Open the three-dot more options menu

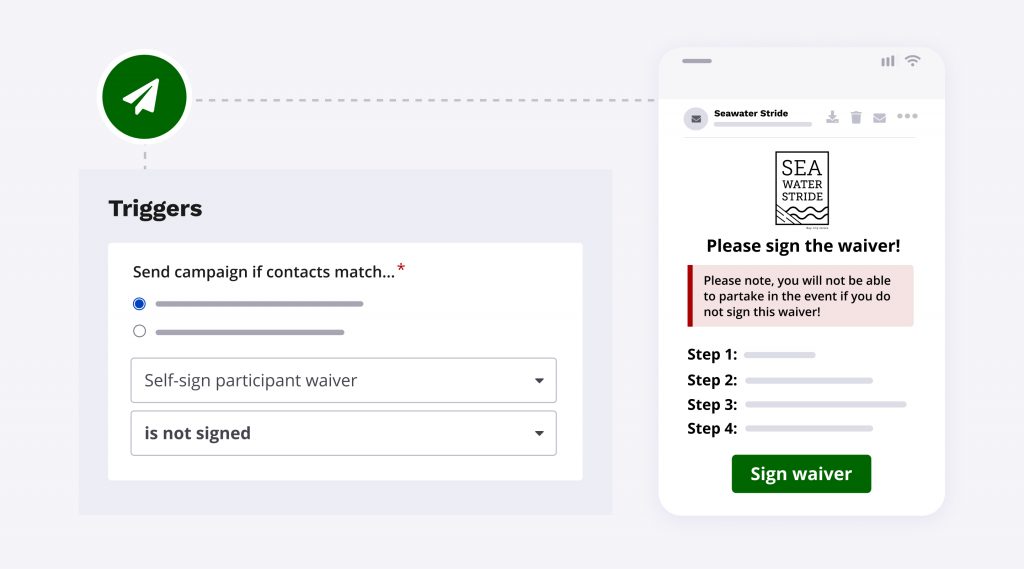[x=907, y=117]
